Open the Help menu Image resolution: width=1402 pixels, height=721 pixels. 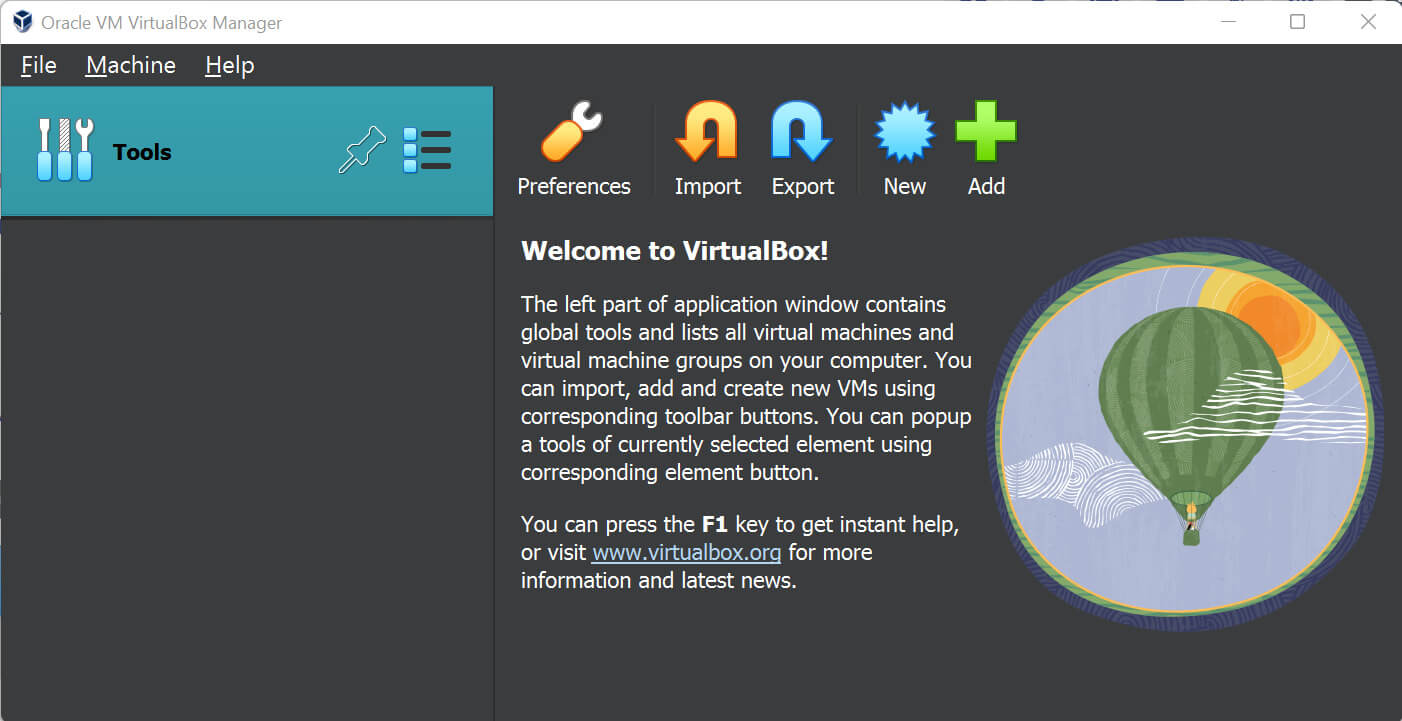[x=229, y=64]
